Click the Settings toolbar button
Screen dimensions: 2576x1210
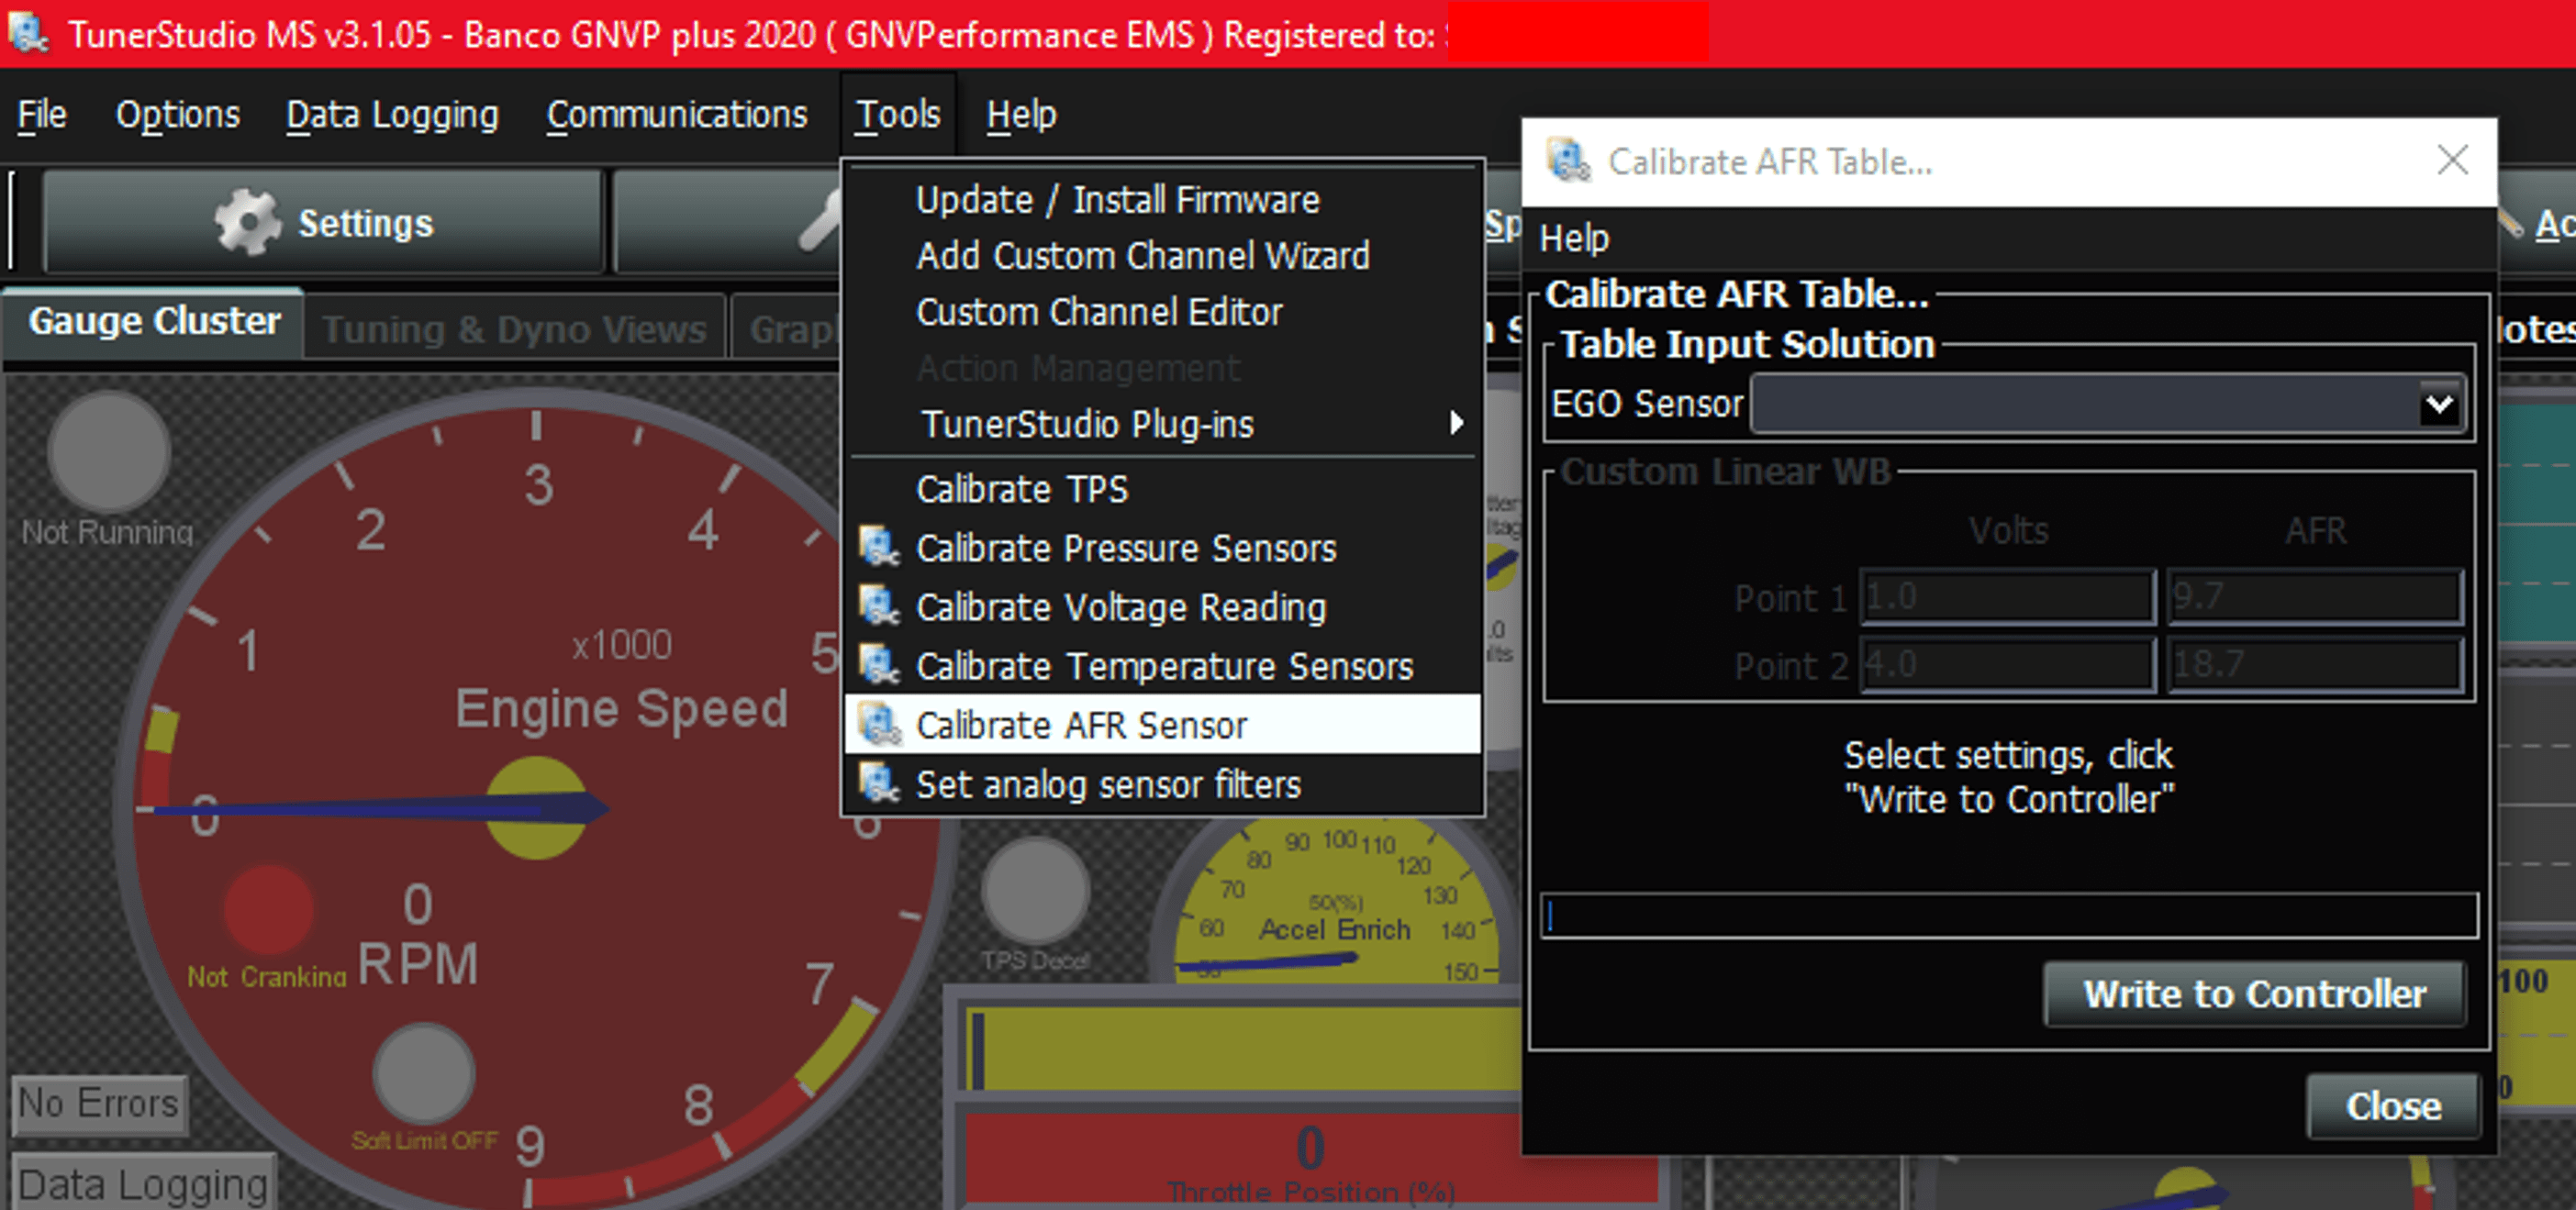[324, 222]
